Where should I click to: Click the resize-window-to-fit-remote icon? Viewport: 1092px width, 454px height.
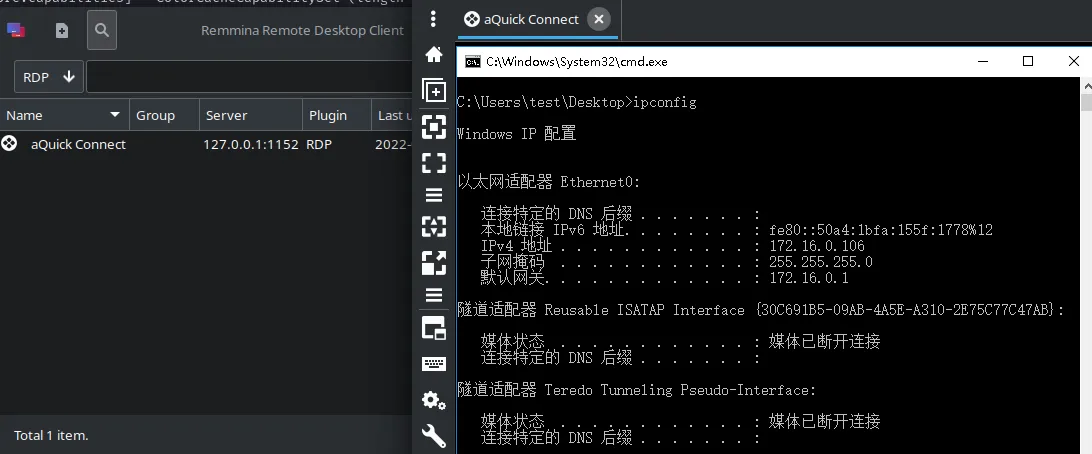point(434,127)
